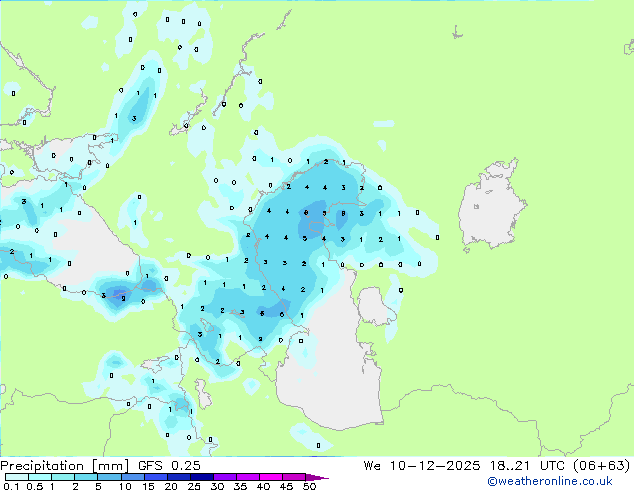Click the 10–15 mm legend swatch

pyautogui.click(x=132, y=477)
